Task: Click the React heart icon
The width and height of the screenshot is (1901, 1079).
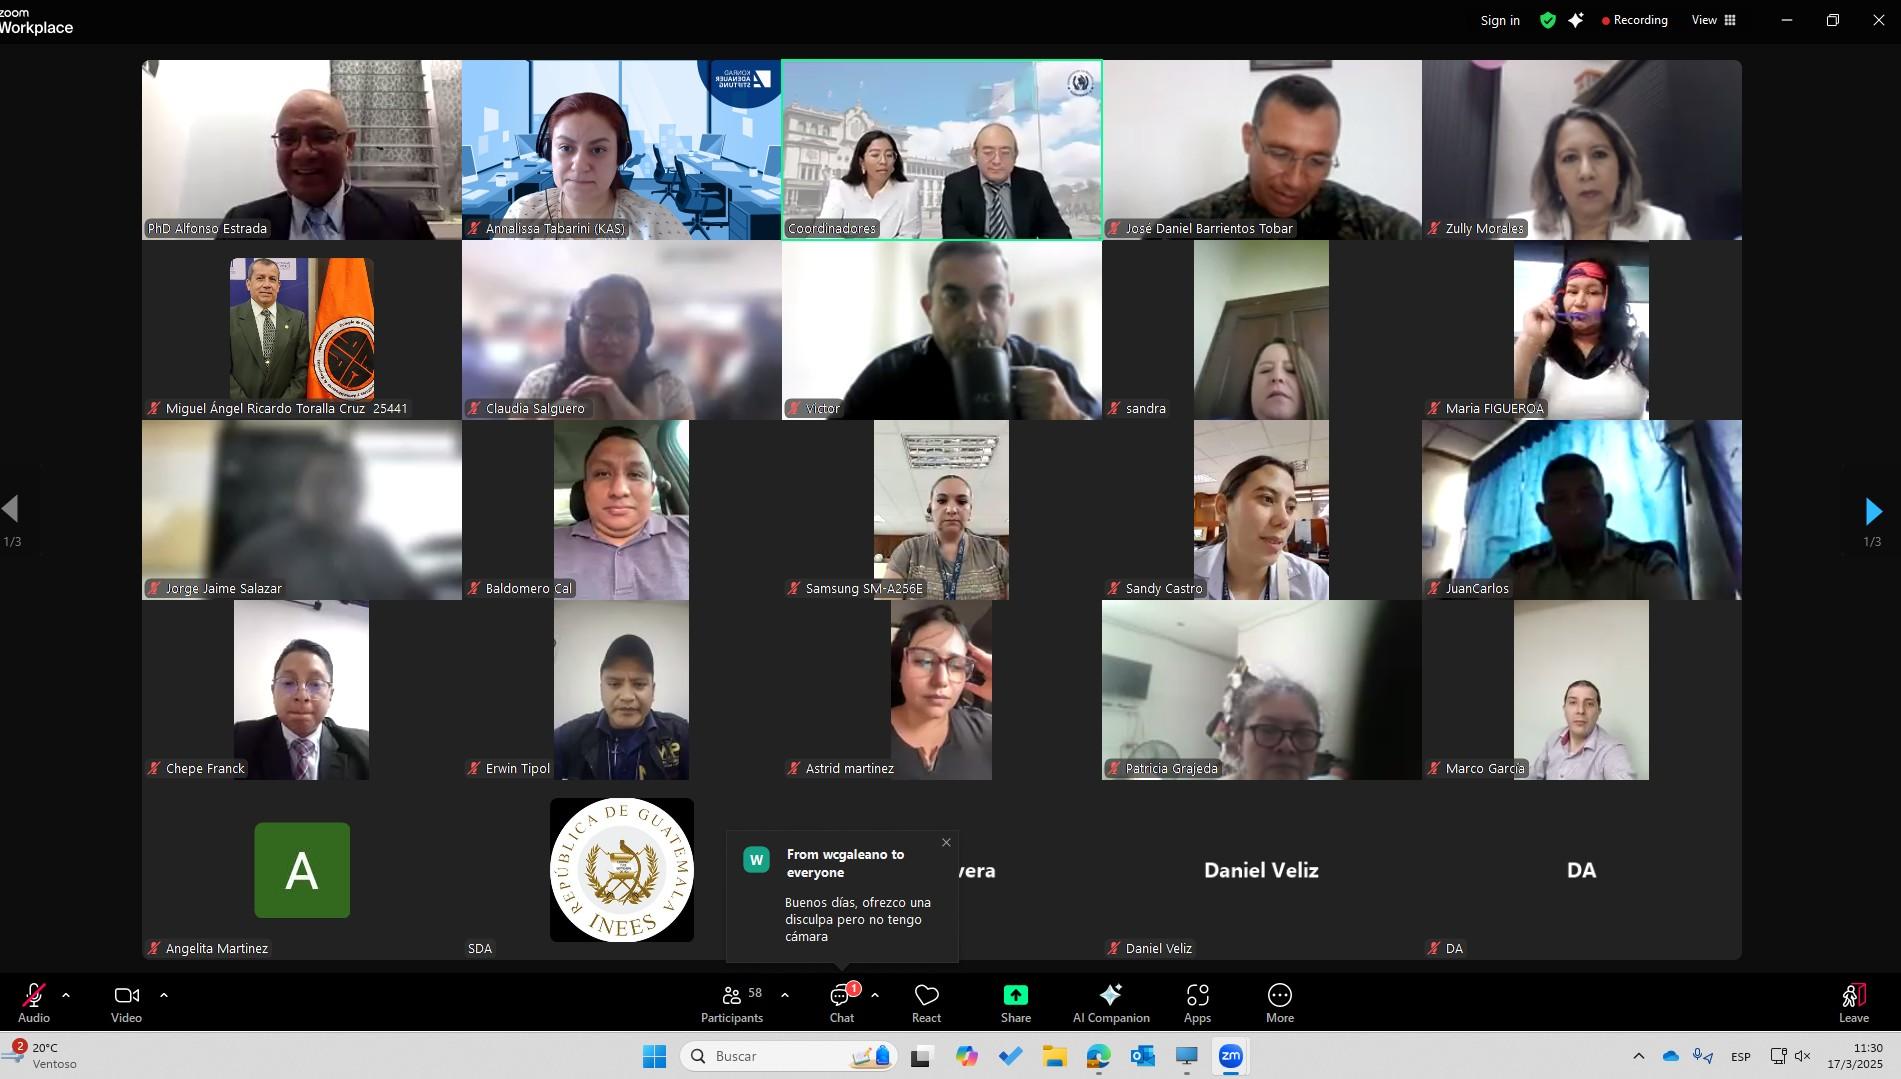Action: pyautogui.click(x=926, y=1003)
